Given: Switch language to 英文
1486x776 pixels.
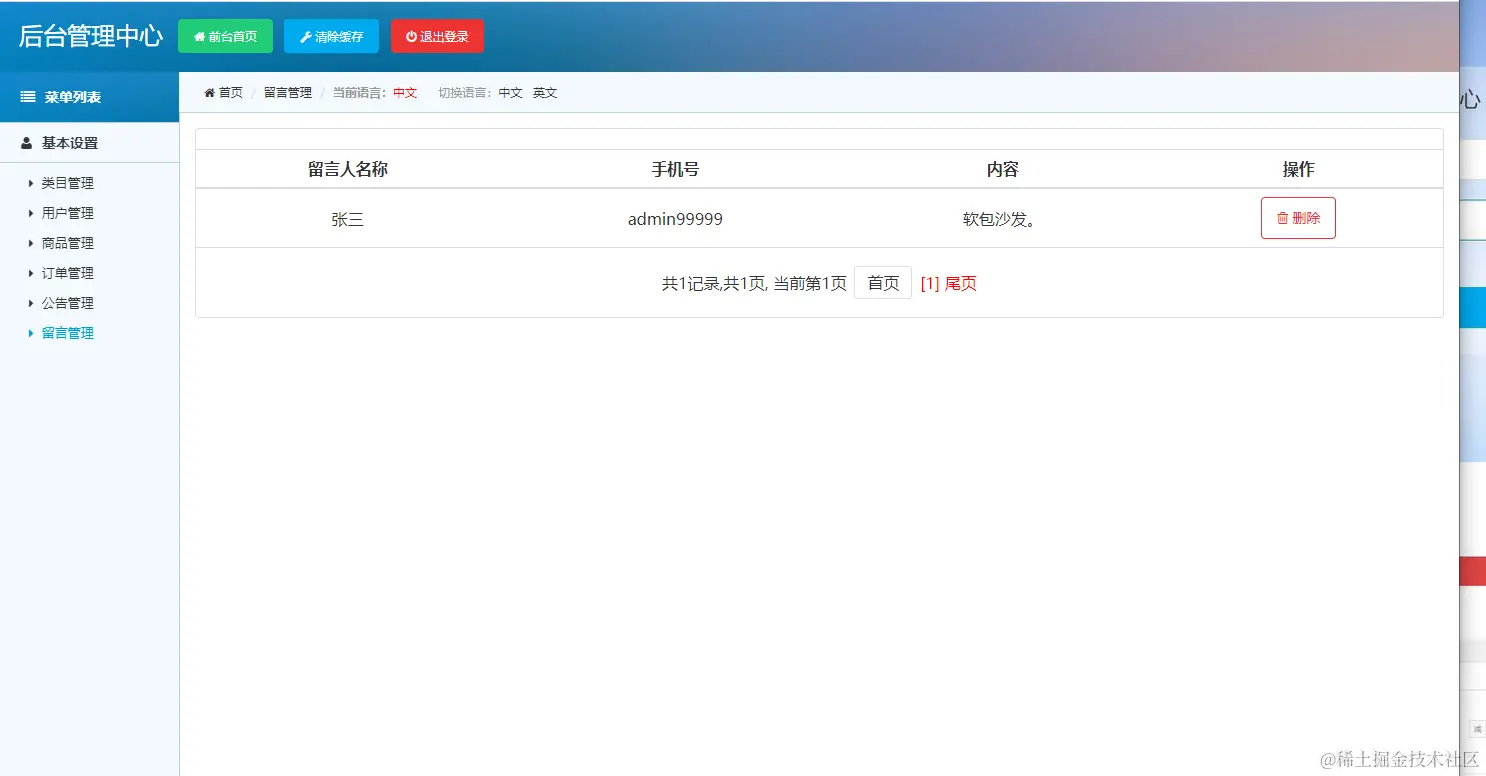Looking at the screenshot, I should [545, 93].
